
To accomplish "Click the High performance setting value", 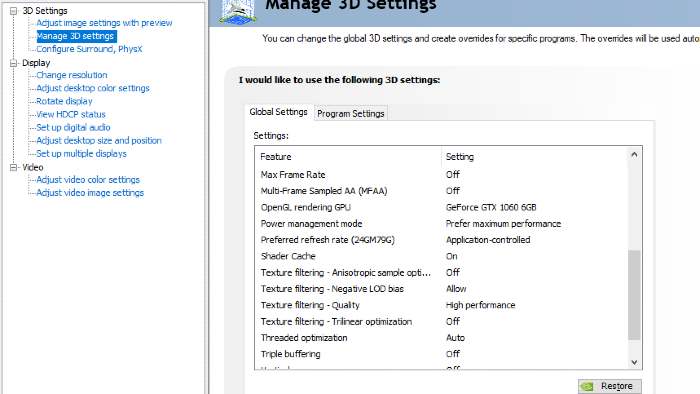I will pos(480,305).
